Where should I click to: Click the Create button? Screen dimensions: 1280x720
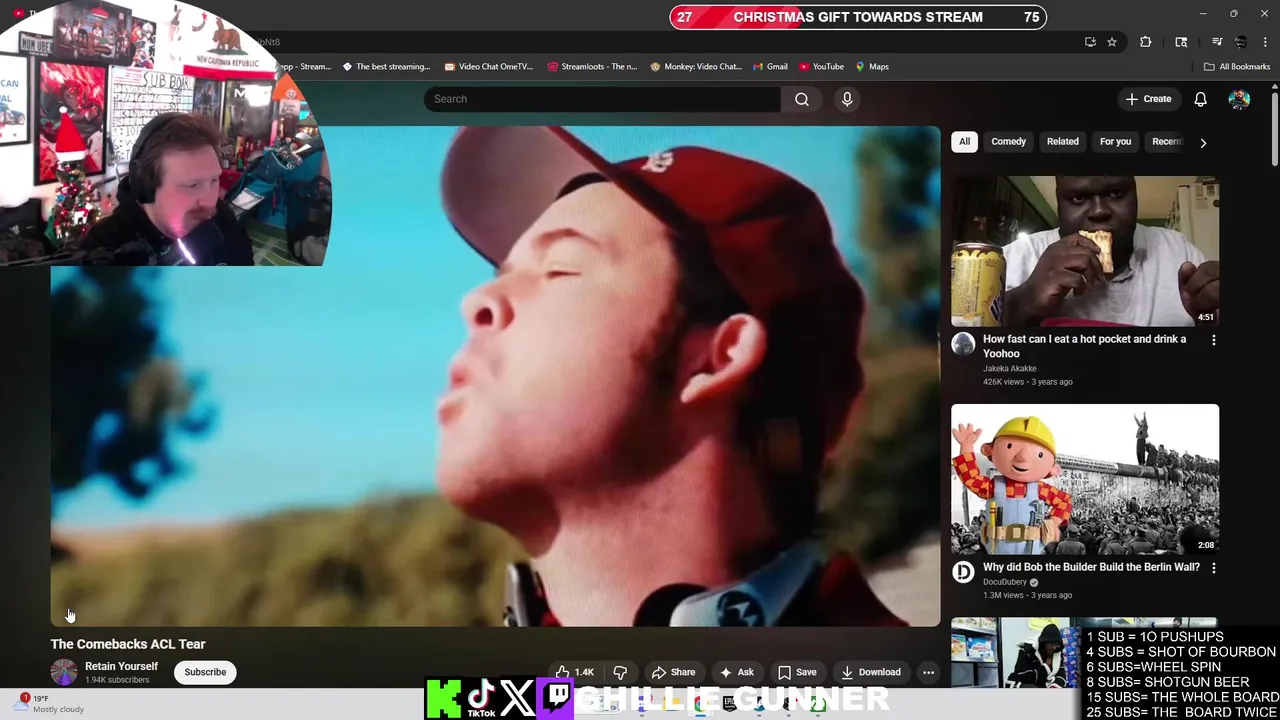pyautogui.click(x=1148, y=99)
